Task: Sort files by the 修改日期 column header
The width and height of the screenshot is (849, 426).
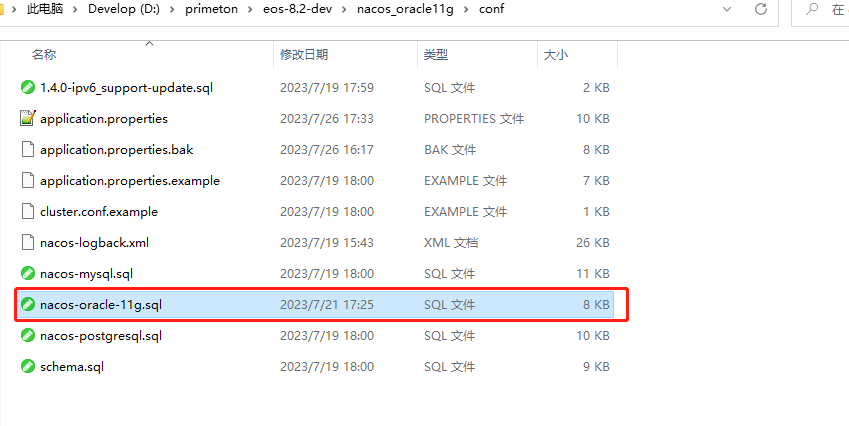Action: coord(304,55)
